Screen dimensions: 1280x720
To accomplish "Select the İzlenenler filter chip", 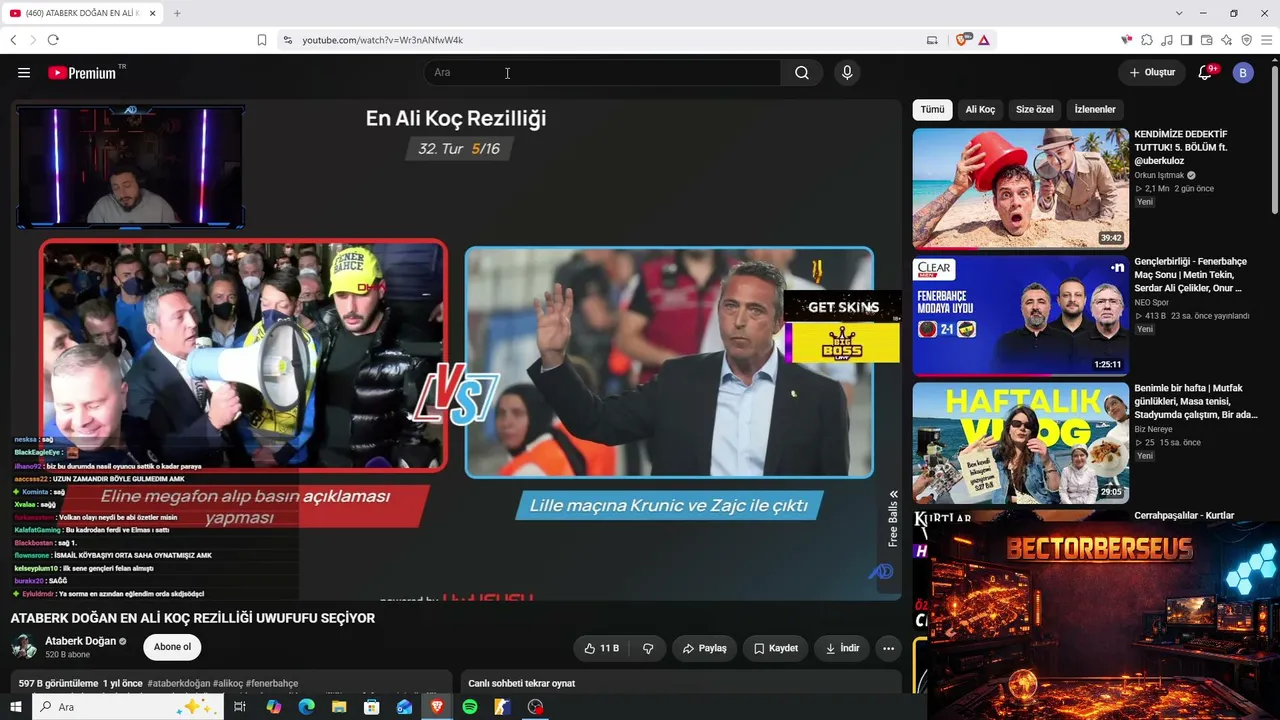I will coord(1095,110).
